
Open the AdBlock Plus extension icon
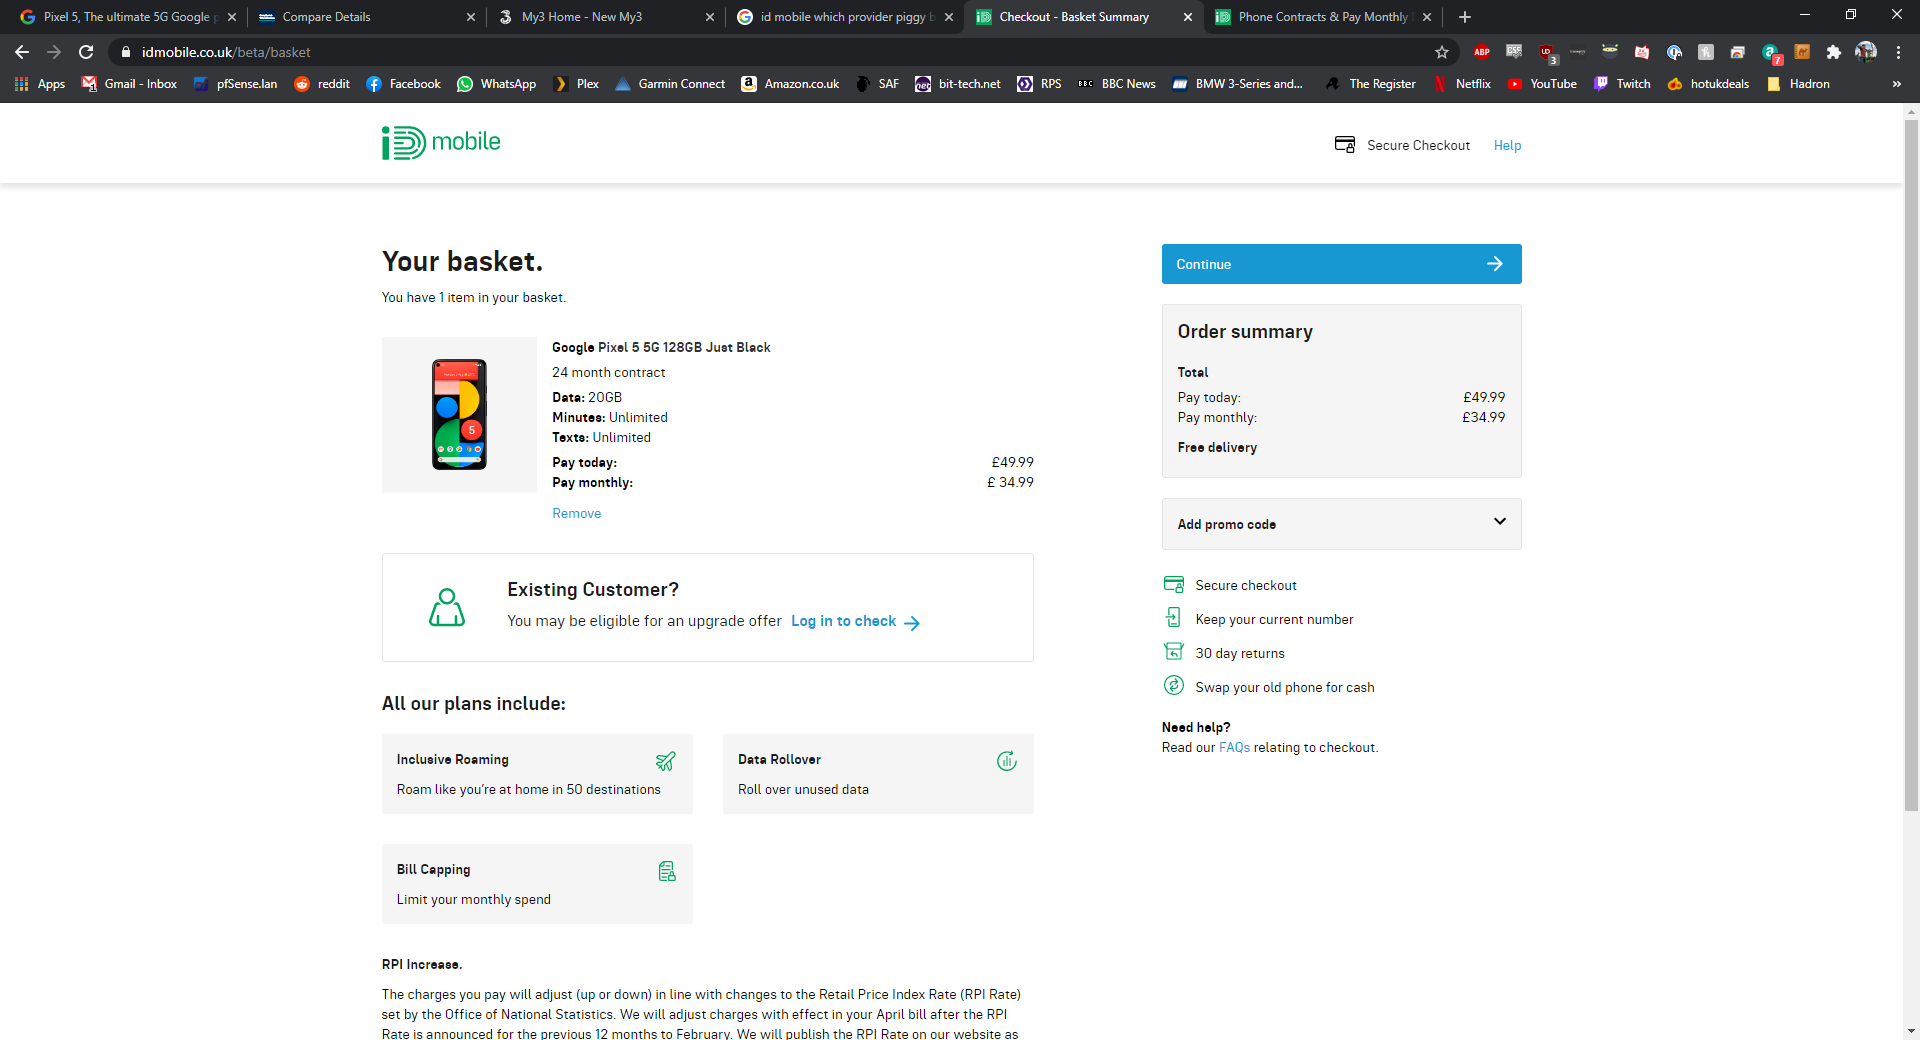click(1482, 52)
